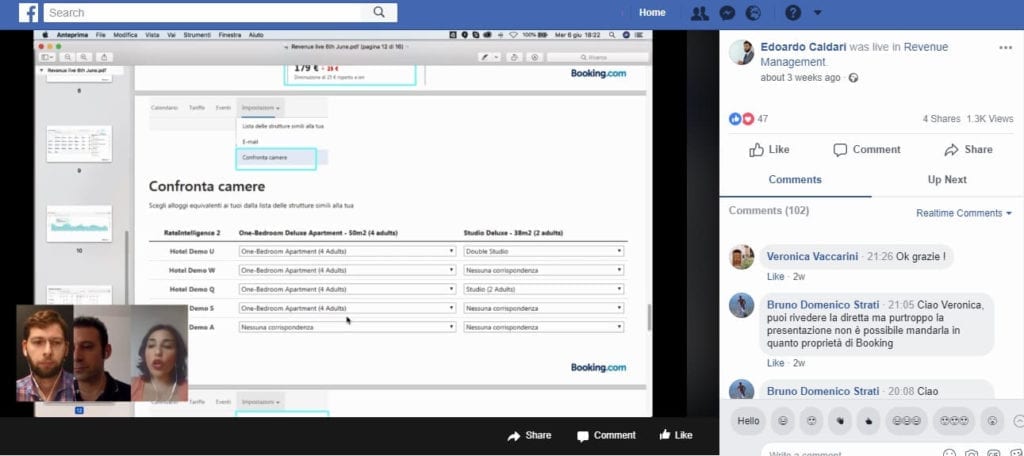Open the Finestra menu
Screen dimensions: 1024x456
point(230,35)
